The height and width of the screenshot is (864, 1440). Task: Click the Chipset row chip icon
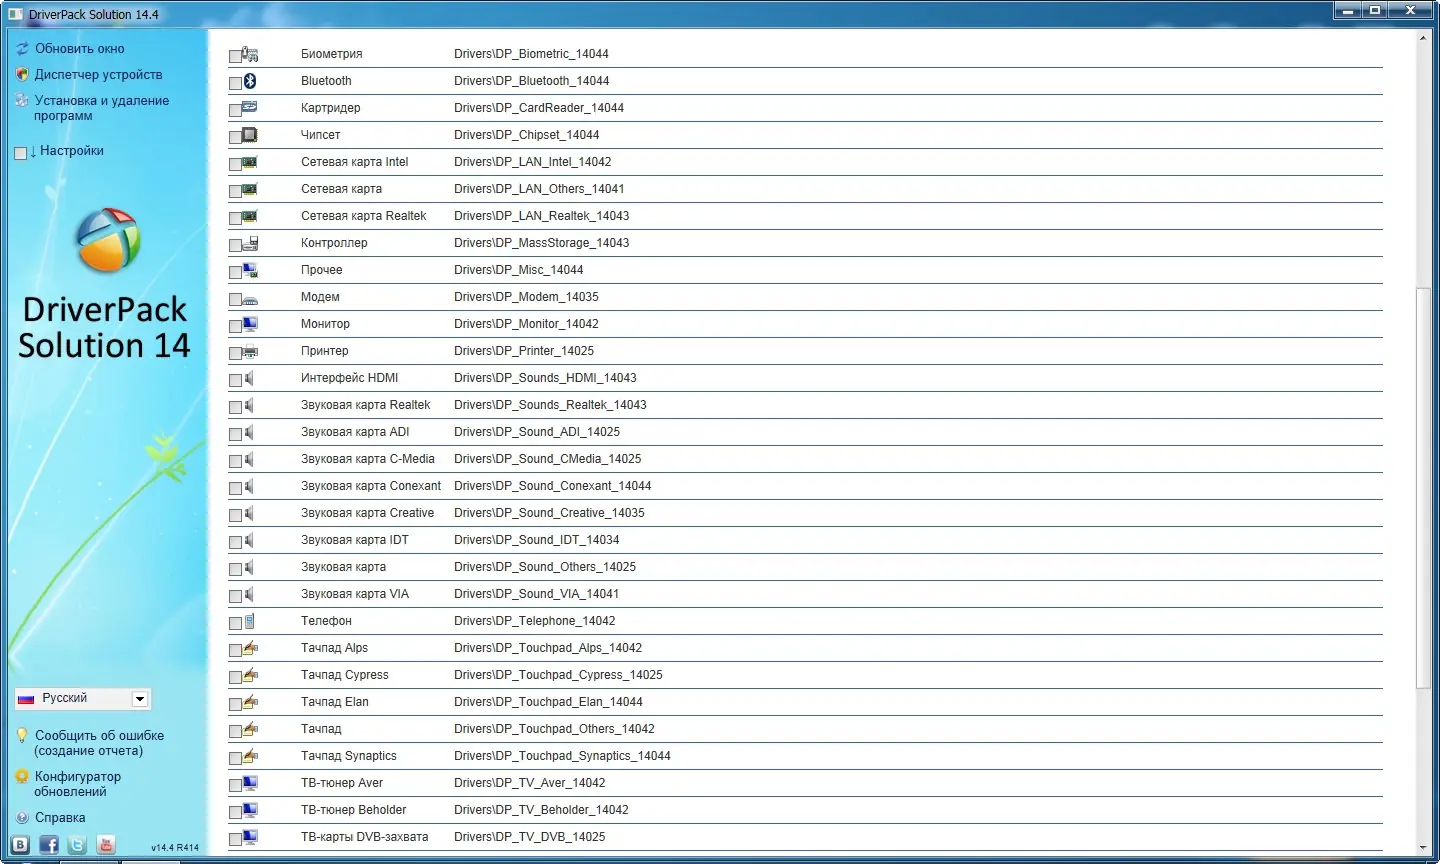(x=250, y=135)
